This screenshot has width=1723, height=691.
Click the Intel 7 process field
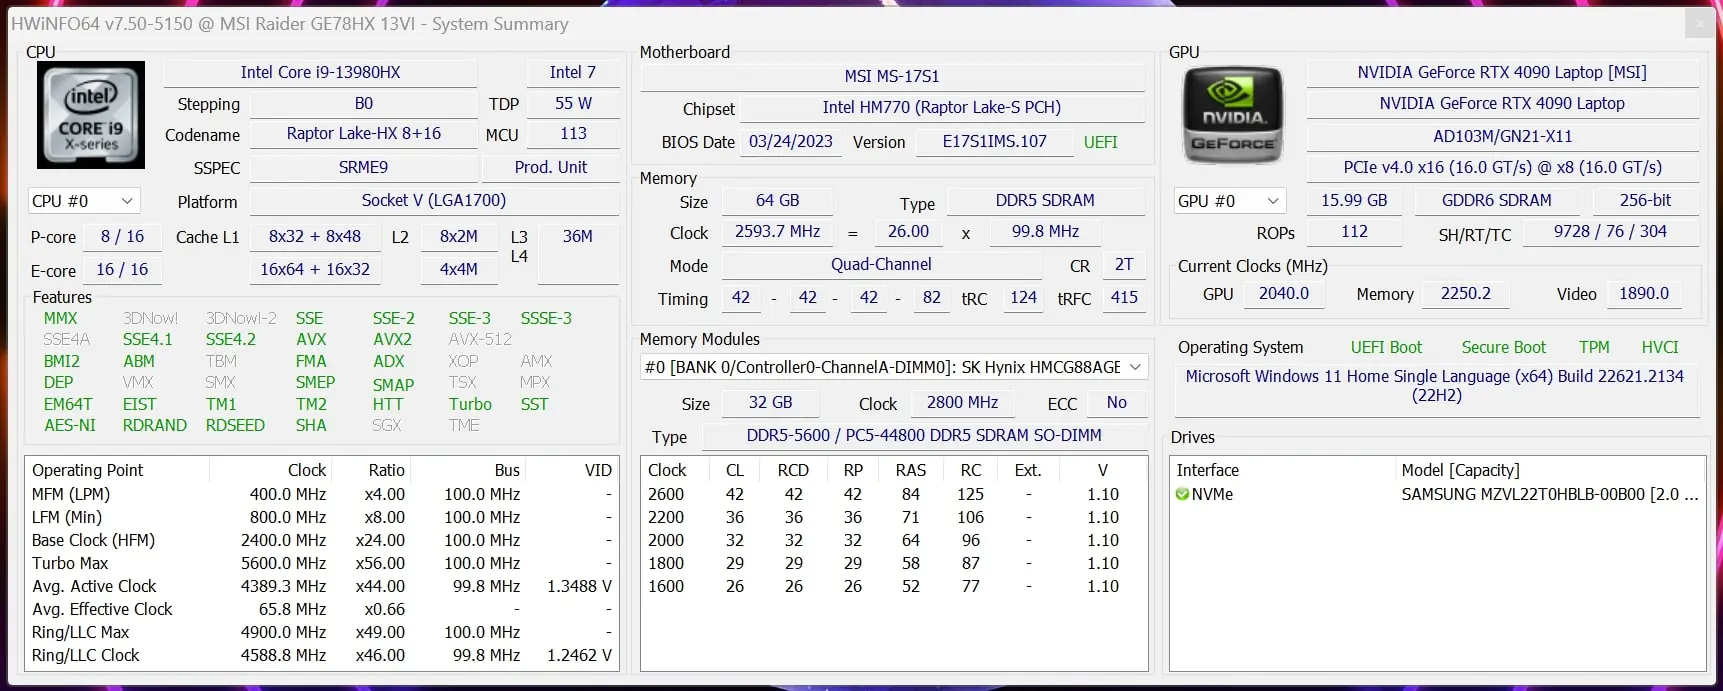click(572, 72)
